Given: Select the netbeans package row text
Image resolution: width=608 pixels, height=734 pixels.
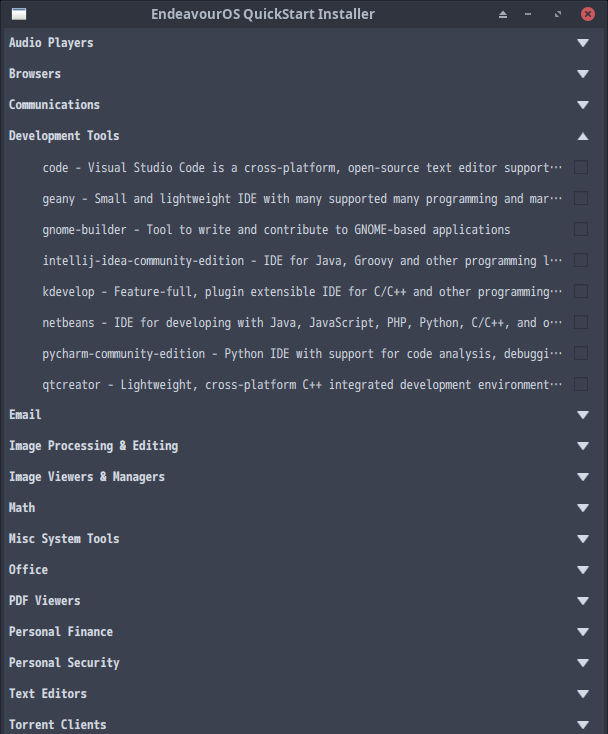Looking at the screenshot, I should [302, 323].
